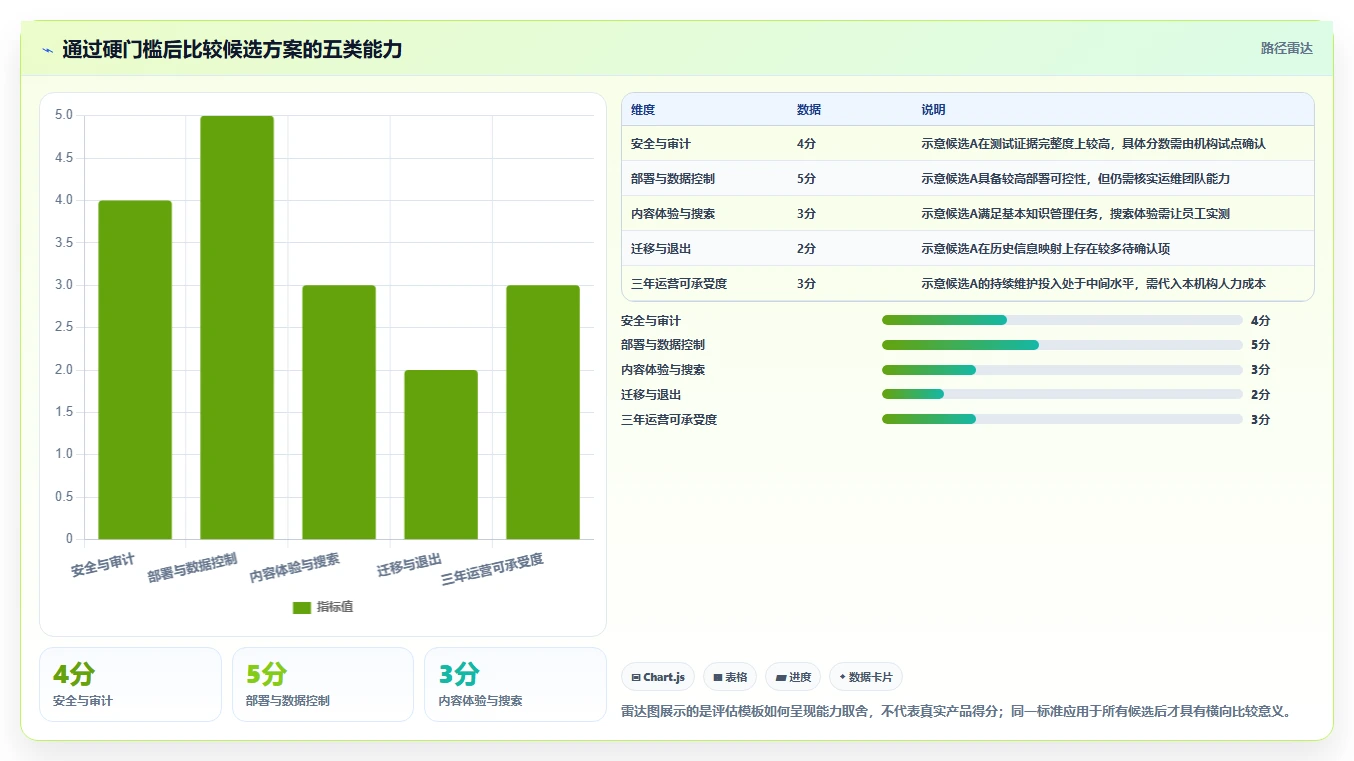Viewport: 1354px width, 761px height.
Task: Click the 数据 table column header
Action: 809,110
